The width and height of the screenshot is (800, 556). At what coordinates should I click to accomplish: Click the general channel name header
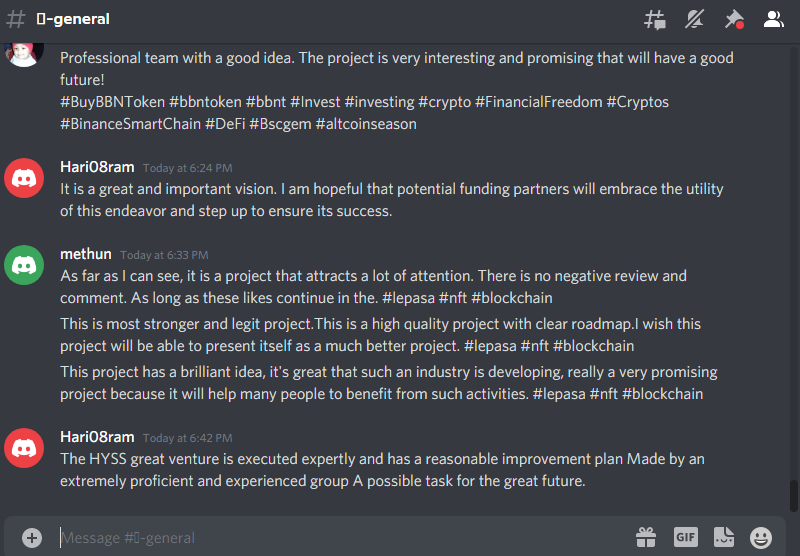point(73,19)
